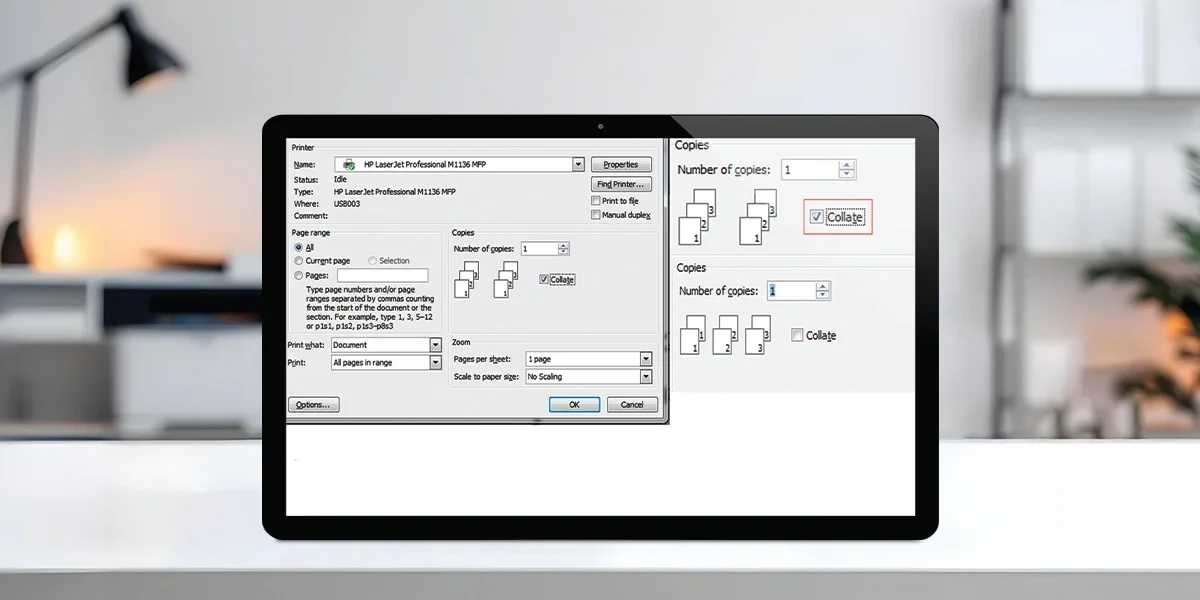1200x600 pixels.
Task: Enable the Print to file checkbox
Action: coord(596,201)
